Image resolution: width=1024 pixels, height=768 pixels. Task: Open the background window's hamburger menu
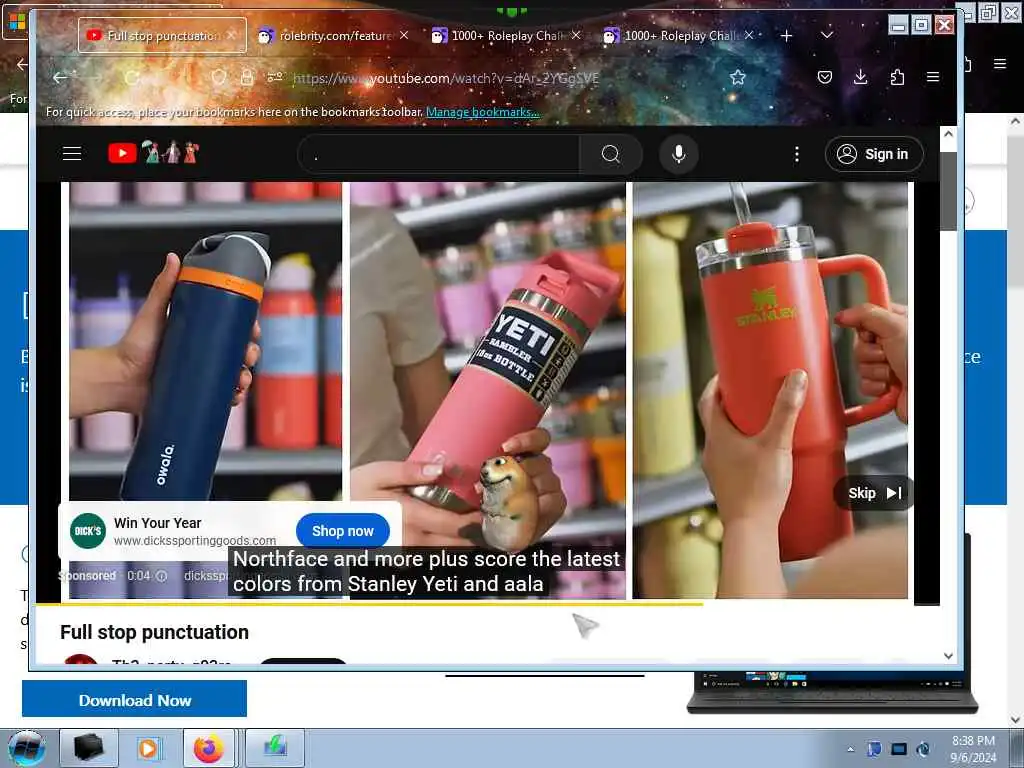(1000, 63)
